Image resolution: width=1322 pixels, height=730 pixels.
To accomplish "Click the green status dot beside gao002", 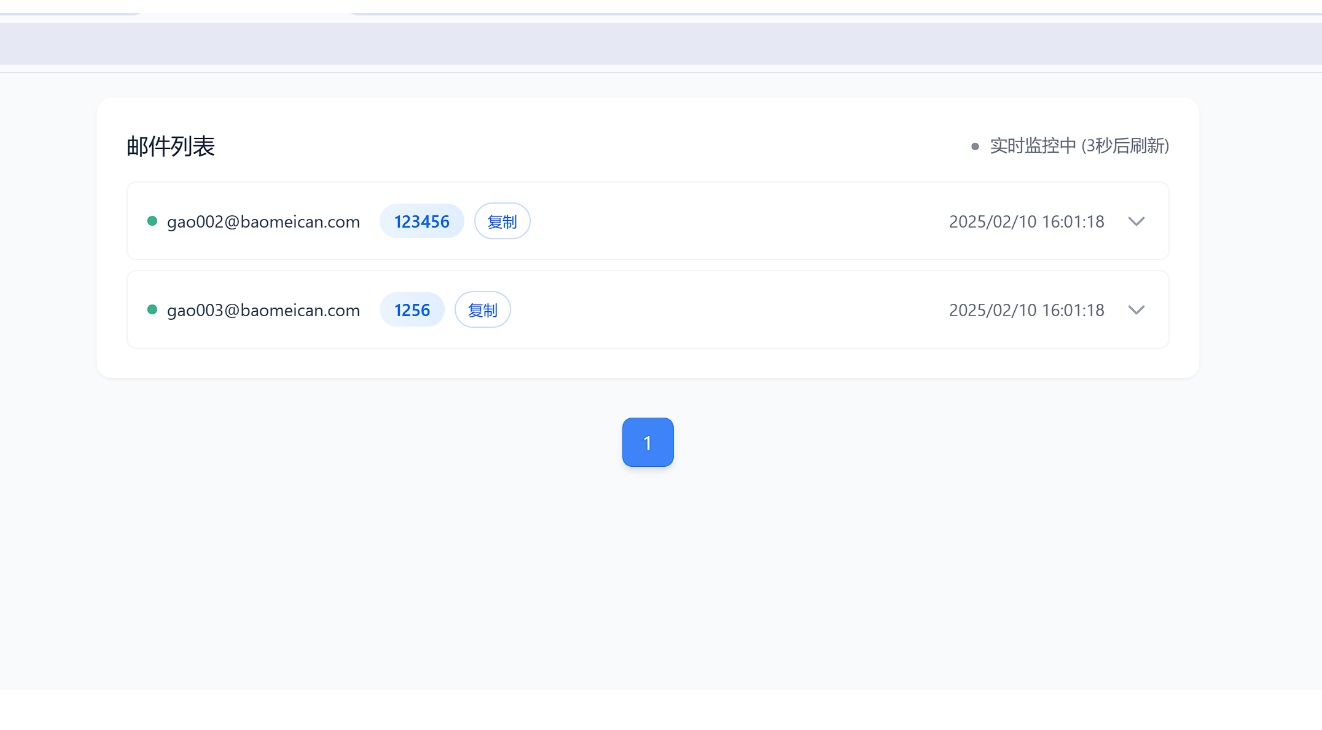I will (152, 221).
